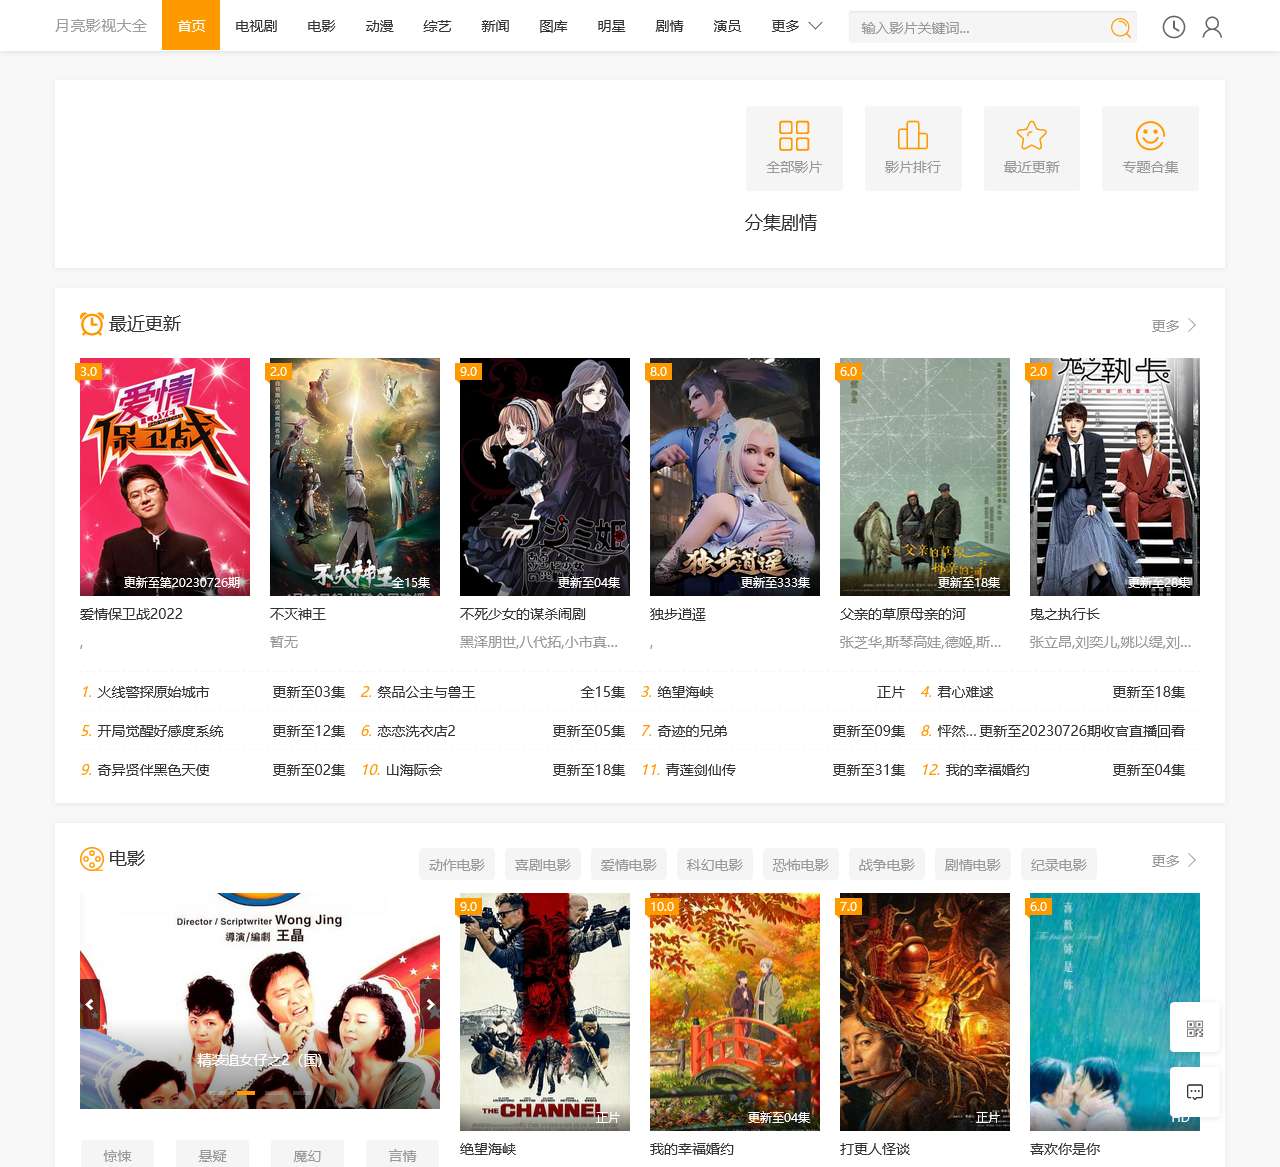Viewport: 1280px width, 1167px height.
Task: Open 喜欢你是你 movie poster thumbnail
Action: 1115,1012
